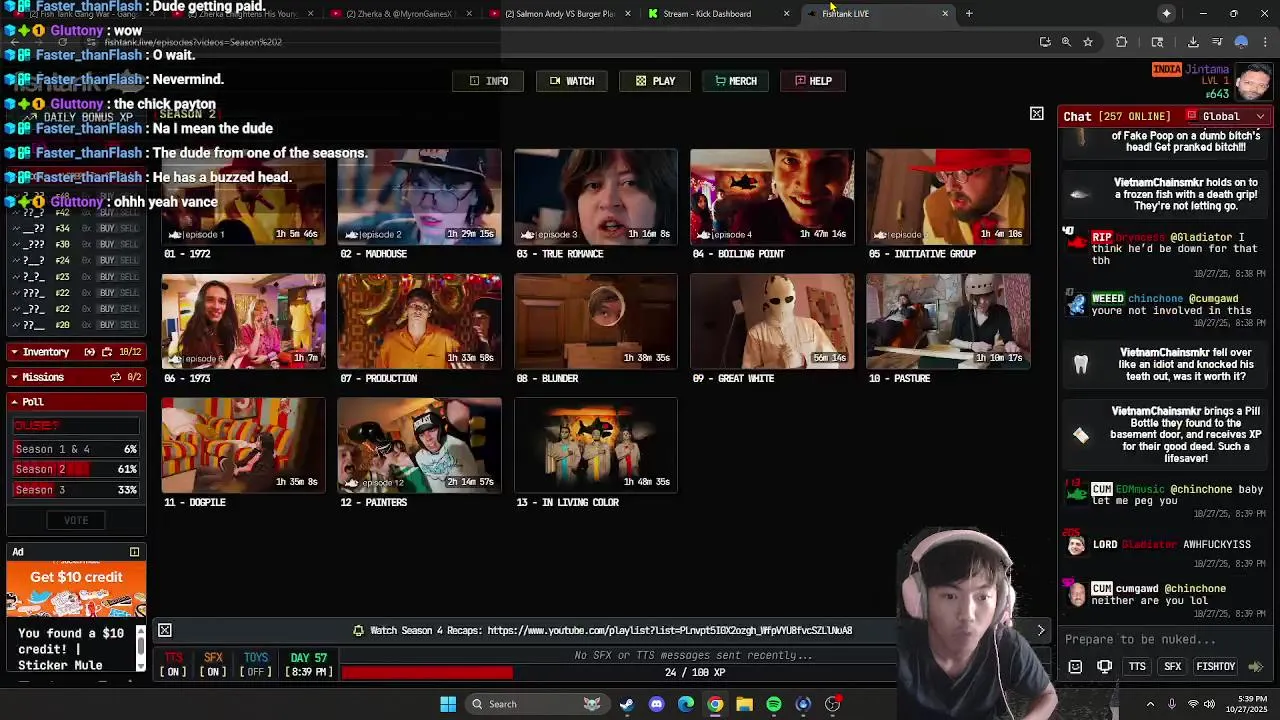Click FISHTOY button under chat input
This screenshot has height=720, width=1280.
(1216, 667)
